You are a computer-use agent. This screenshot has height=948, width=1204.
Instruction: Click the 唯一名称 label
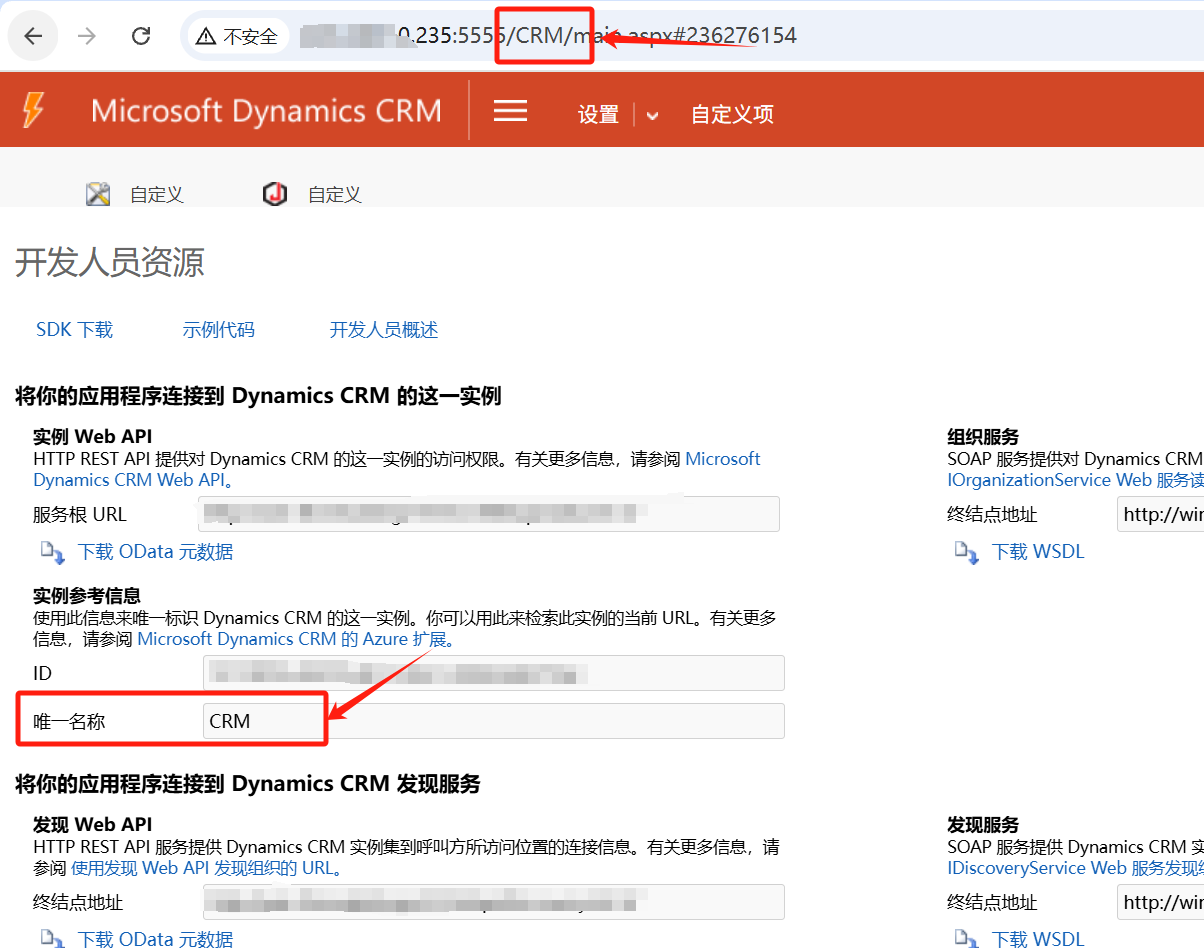pyautogui.click(x=69, y=721)
